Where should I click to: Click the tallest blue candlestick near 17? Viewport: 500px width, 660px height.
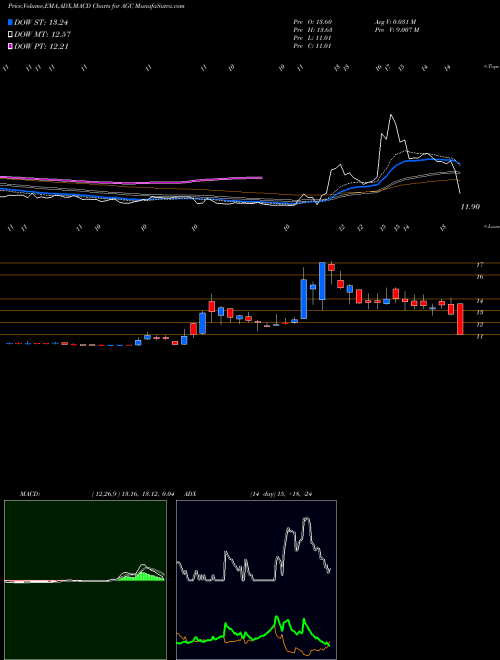click(x=322, y=281)
